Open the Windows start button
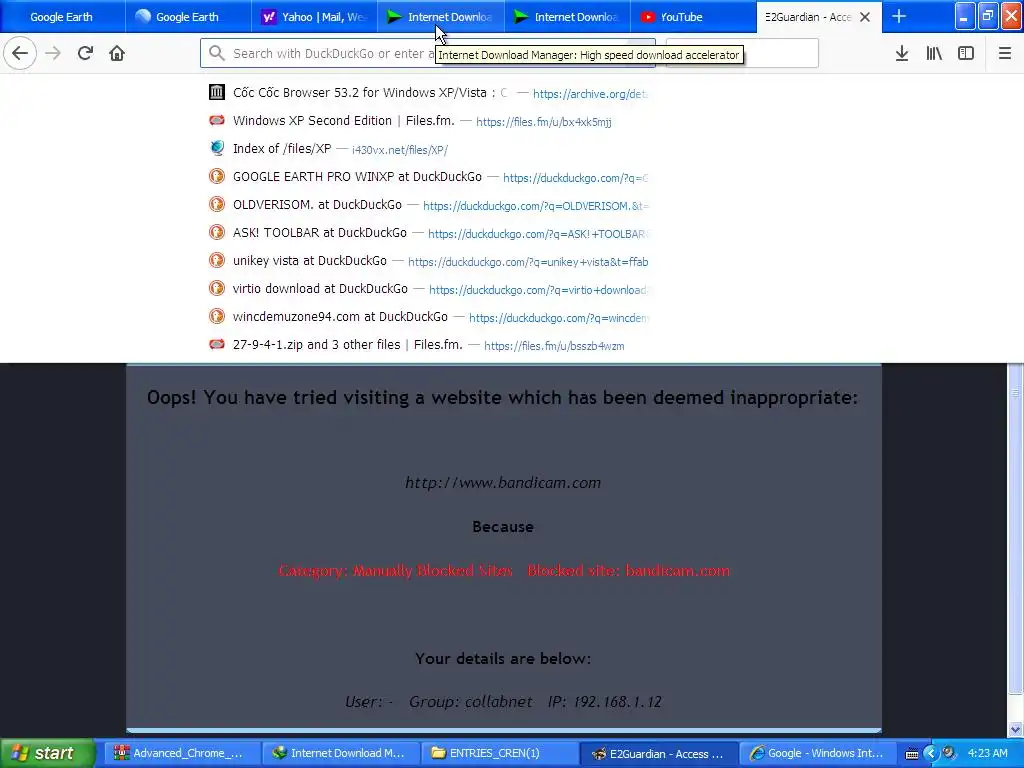Viewport: 1024px width, 768px height. coord(47,754)
